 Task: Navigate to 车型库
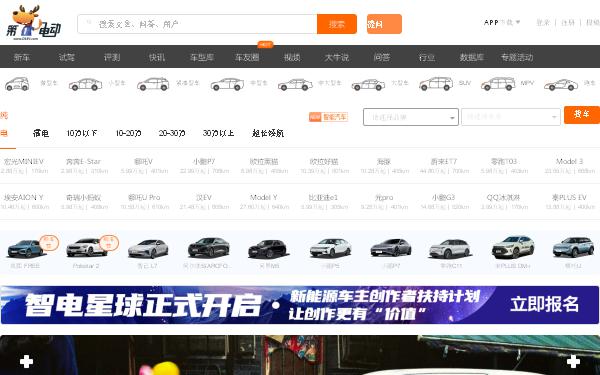click(202, 57)
